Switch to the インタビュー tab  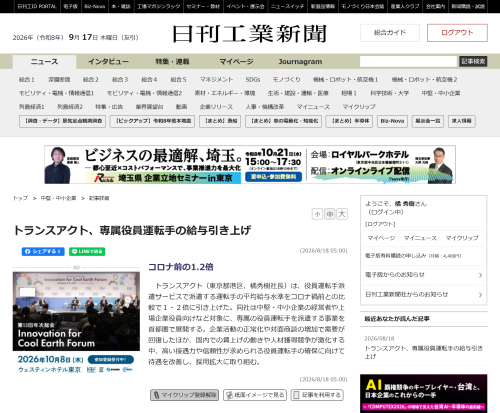pos(108,62)
